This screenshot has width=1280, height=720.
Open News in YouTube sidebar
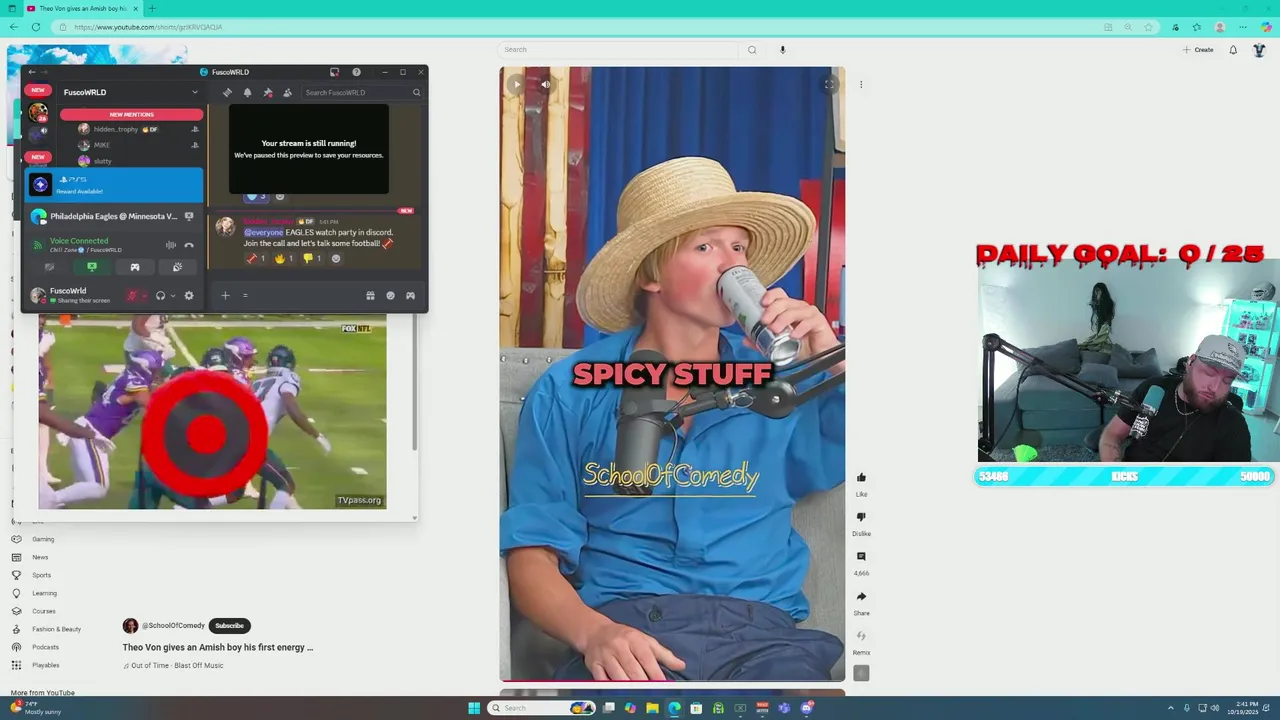click(x=40, y=557)
